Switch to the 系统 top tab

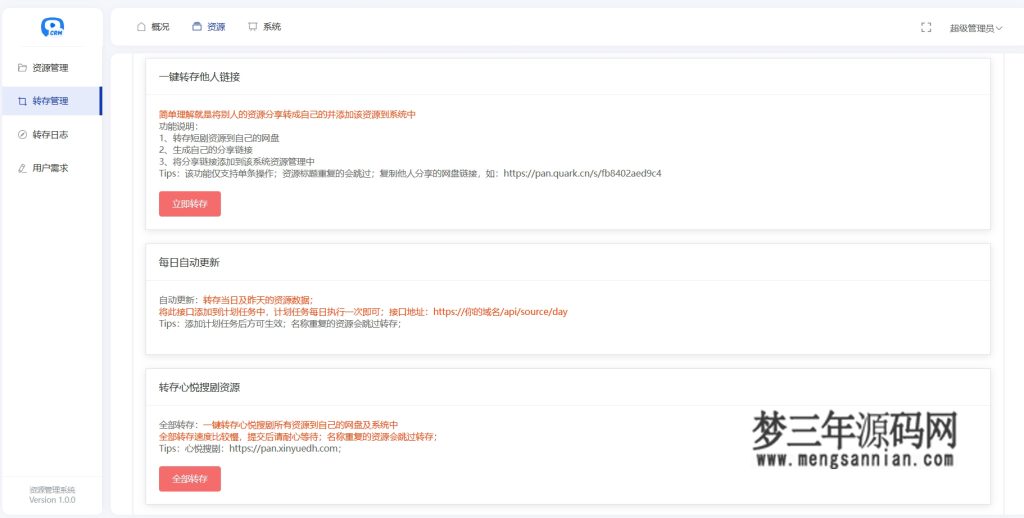pos(264,27)
